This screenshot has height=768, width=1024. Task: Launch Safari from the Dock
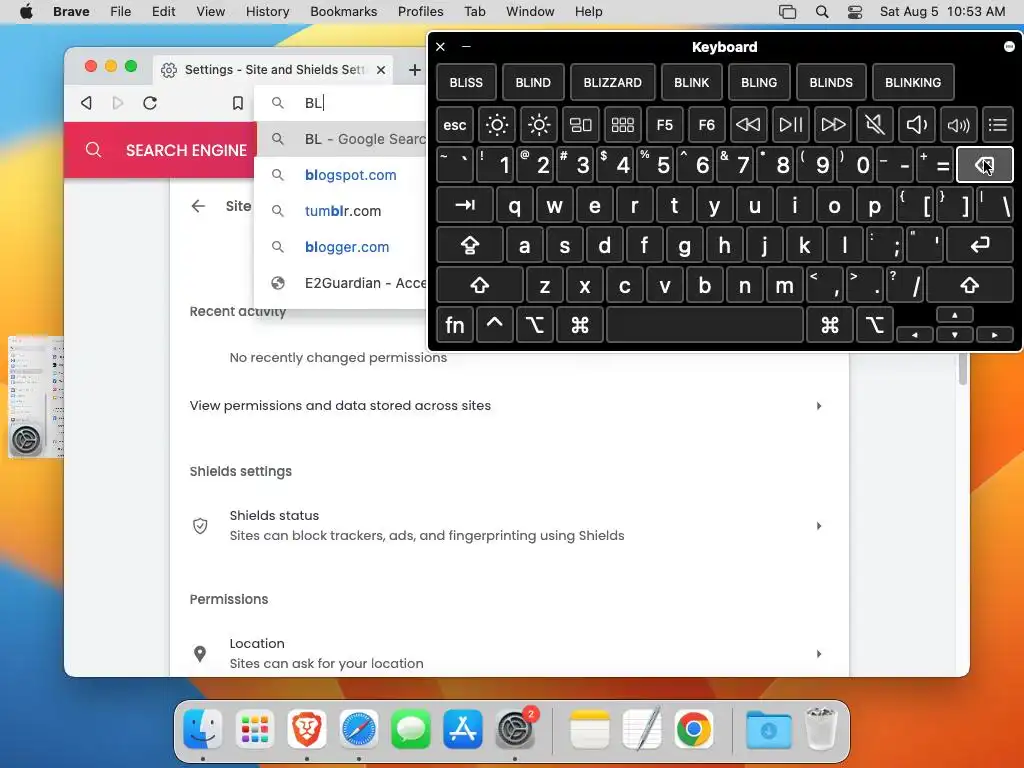[x=359, y=729]
